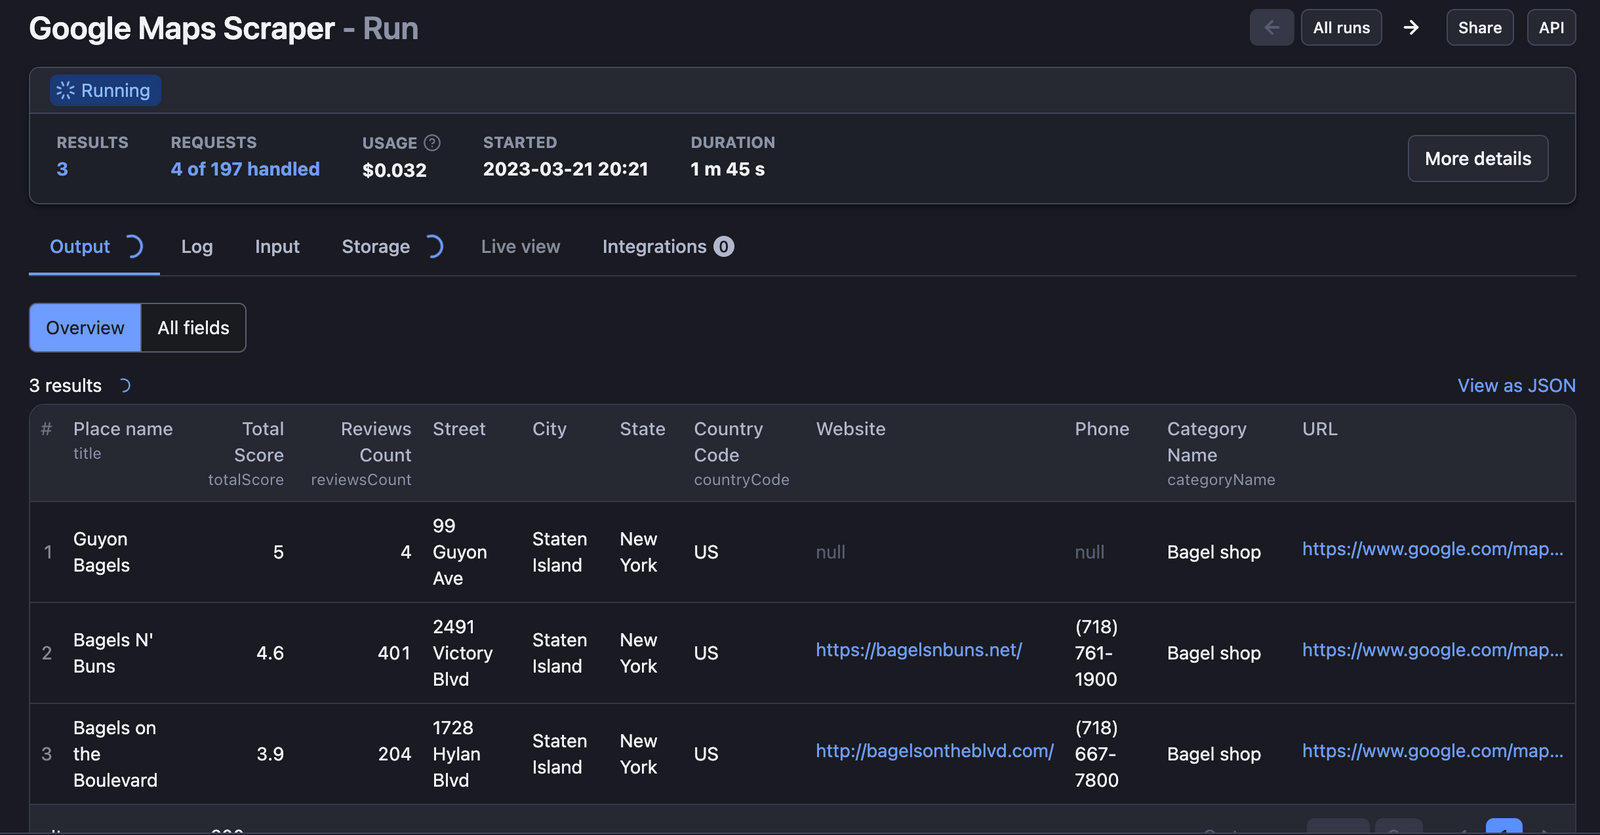1600x835 pixels.
Task: Click the 4 of 197 handled requests link
Action: [245, 169]
